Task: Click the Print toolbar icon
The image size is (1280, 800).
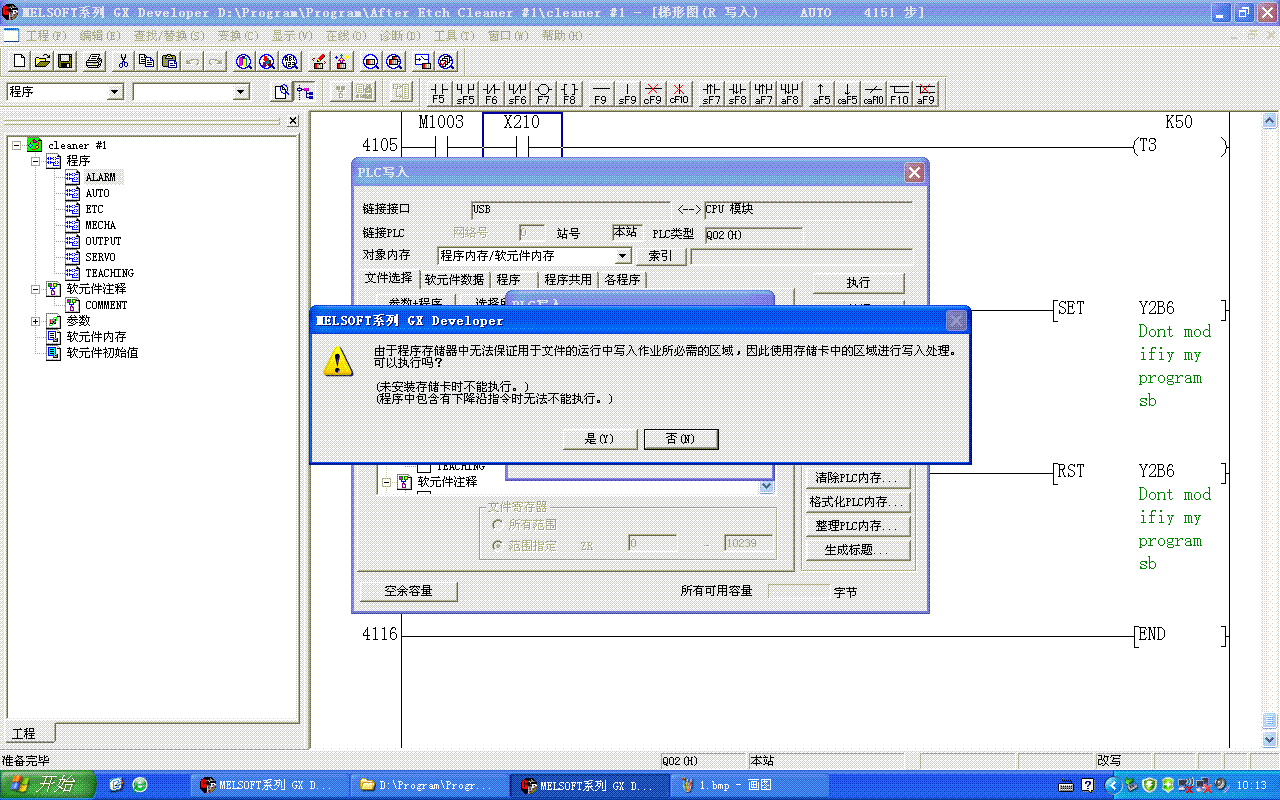Action: (94, 61)
